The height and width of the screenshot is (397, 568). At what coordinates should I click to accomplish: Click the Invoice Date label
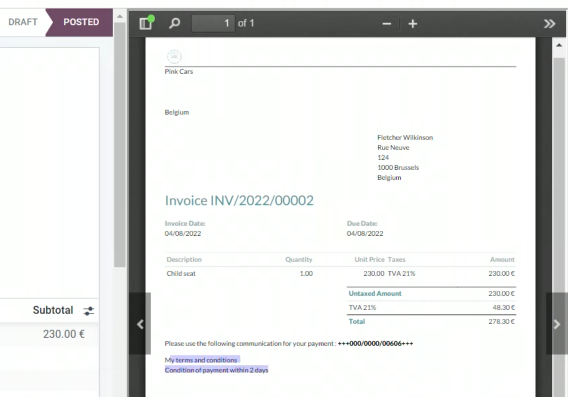(x=185, y=223)
